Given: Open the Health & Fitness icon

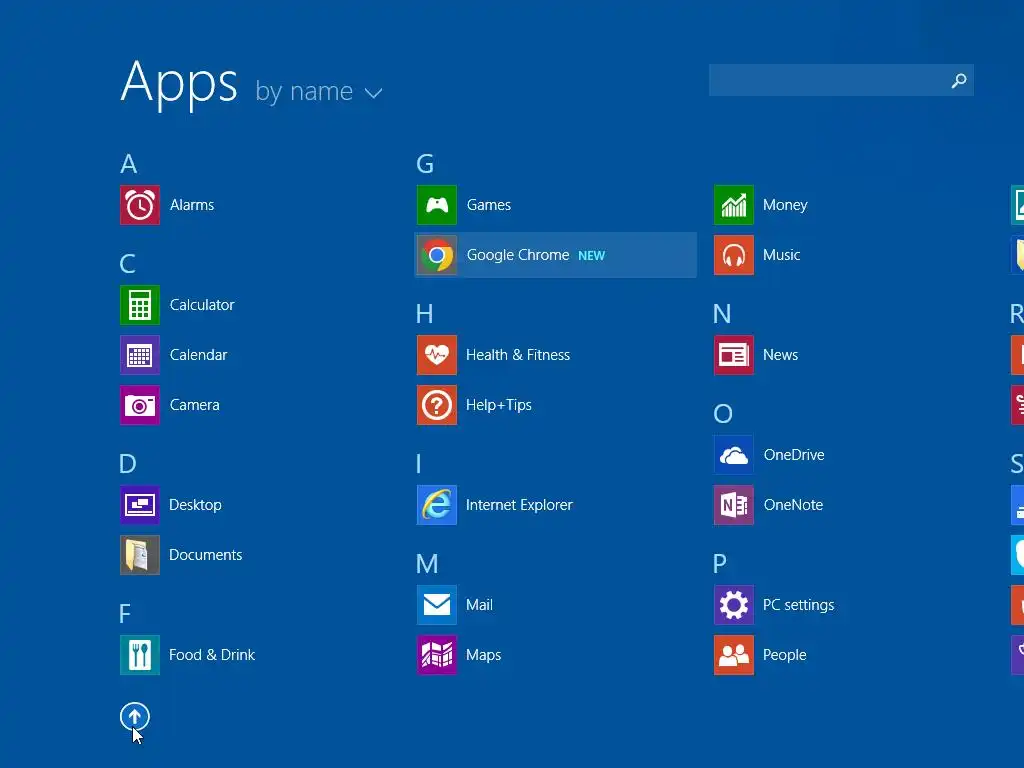Looking at the screenshot, I should tap(437, 355).
